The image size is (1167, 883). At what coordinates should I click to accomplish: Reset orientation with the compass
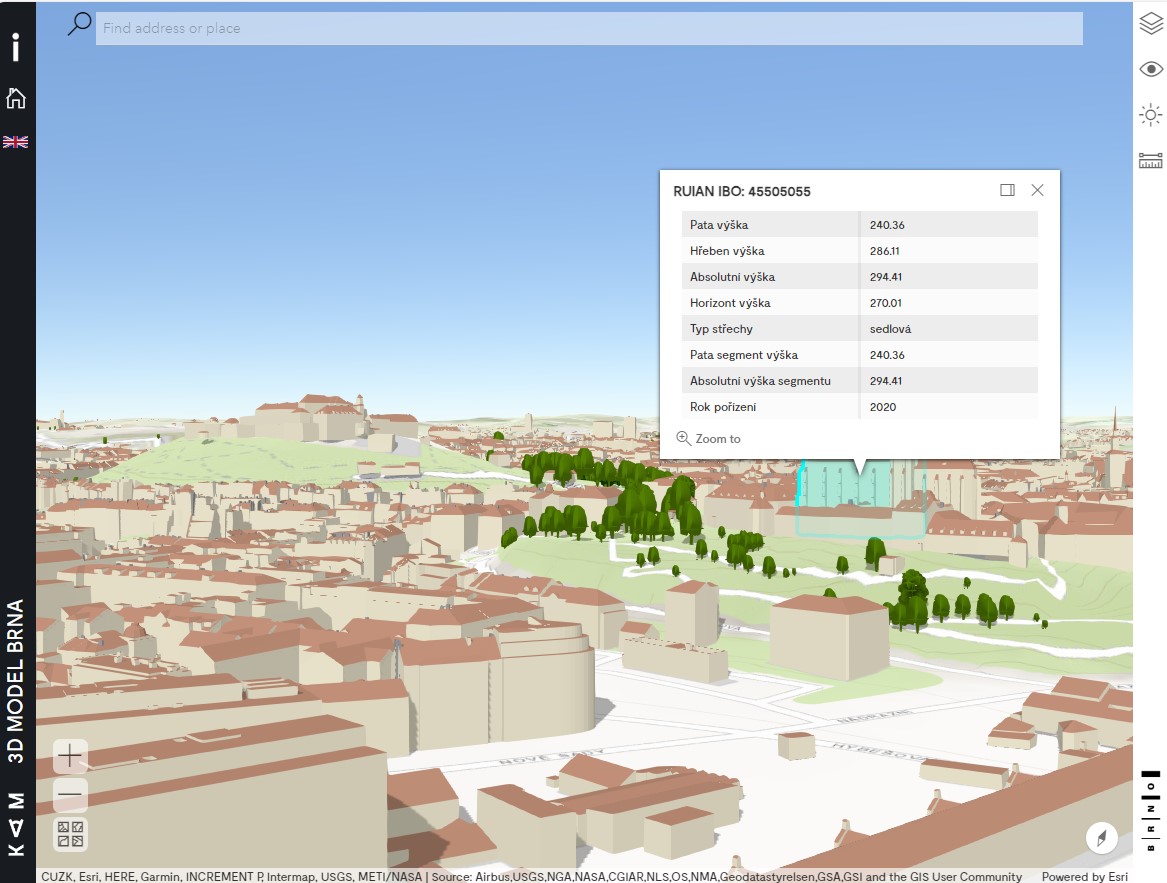click(1101, 837)
